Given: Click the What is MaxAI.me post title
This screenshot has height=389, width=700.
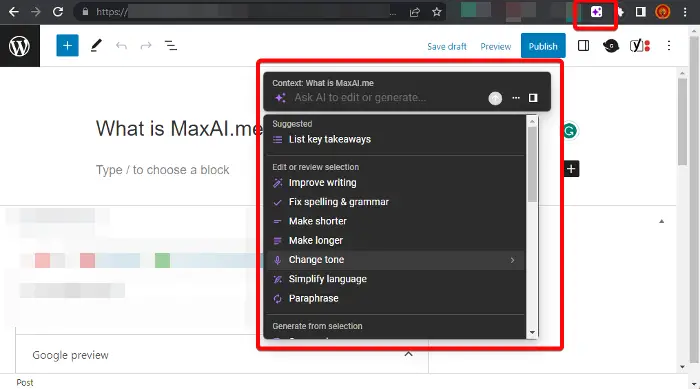Looking at the screenshot, I should pos(179,129).
